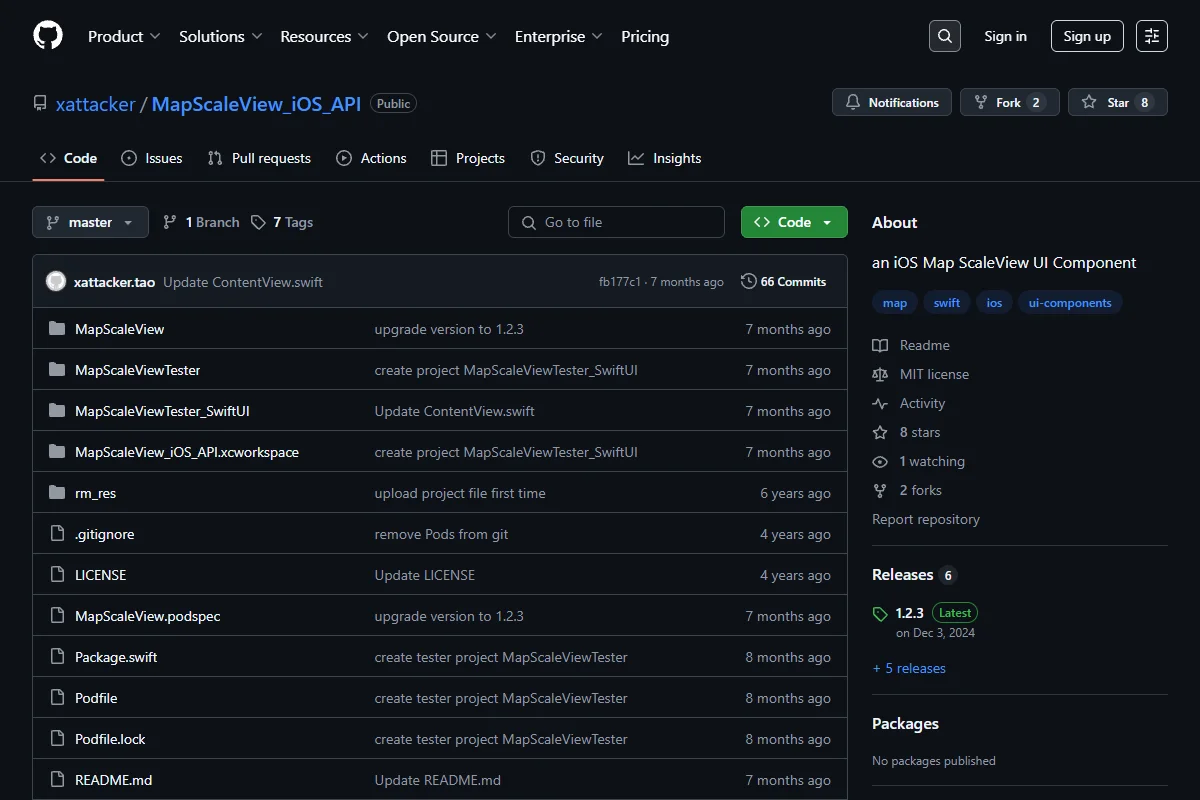
Task: Click the Sign up button
Action: 1087,36
